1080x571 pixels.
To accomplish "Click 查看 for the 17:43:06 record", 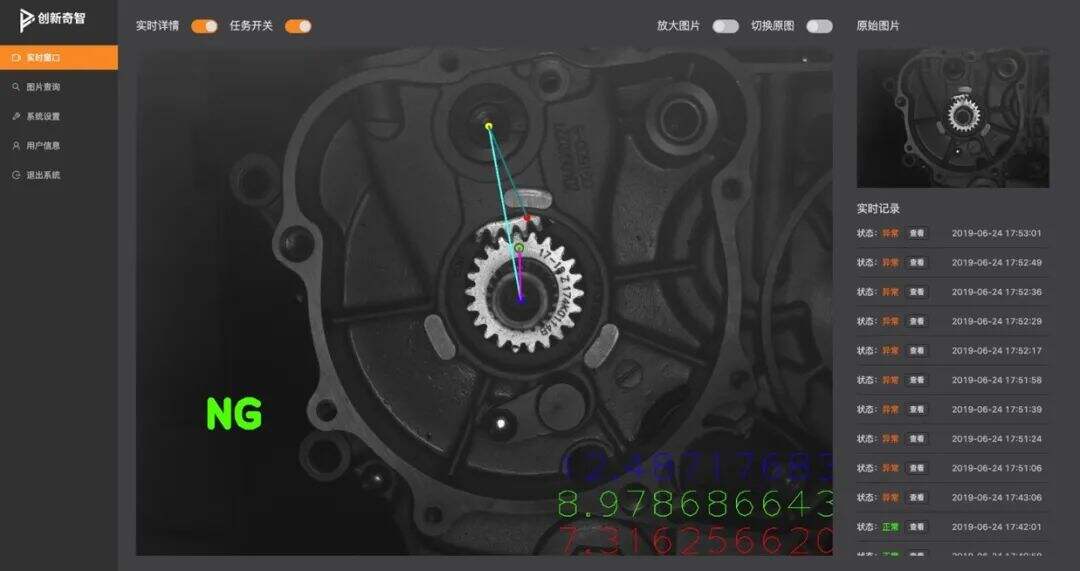I will click(x=917, y=498).
